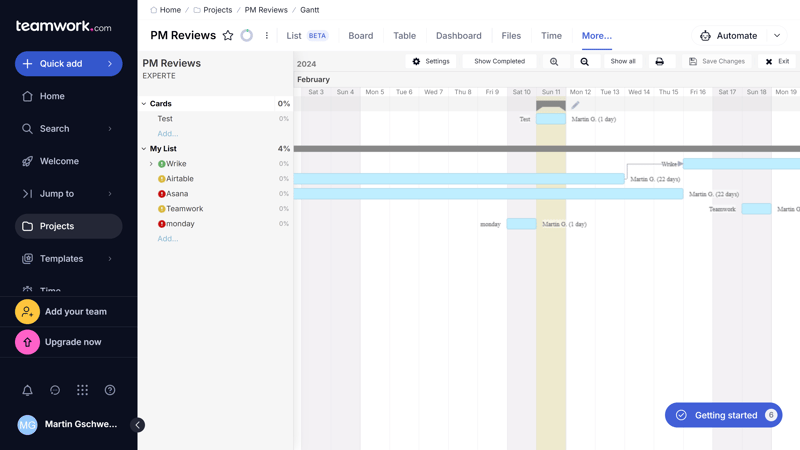Zoom in on the Gantt chart
The height and width of the screenshot is (450, 800).
point(554,62)
